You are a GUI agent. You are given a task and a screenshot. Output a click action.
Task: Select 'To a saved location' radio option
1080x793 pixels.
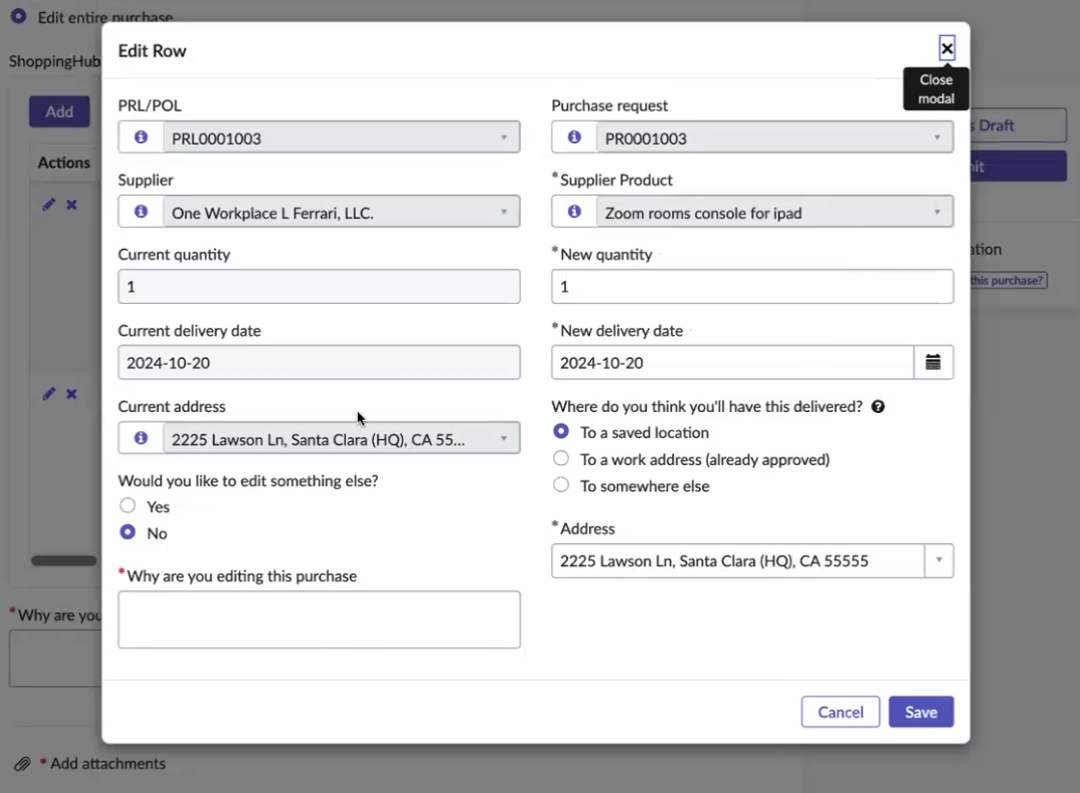tap(561, 431)
